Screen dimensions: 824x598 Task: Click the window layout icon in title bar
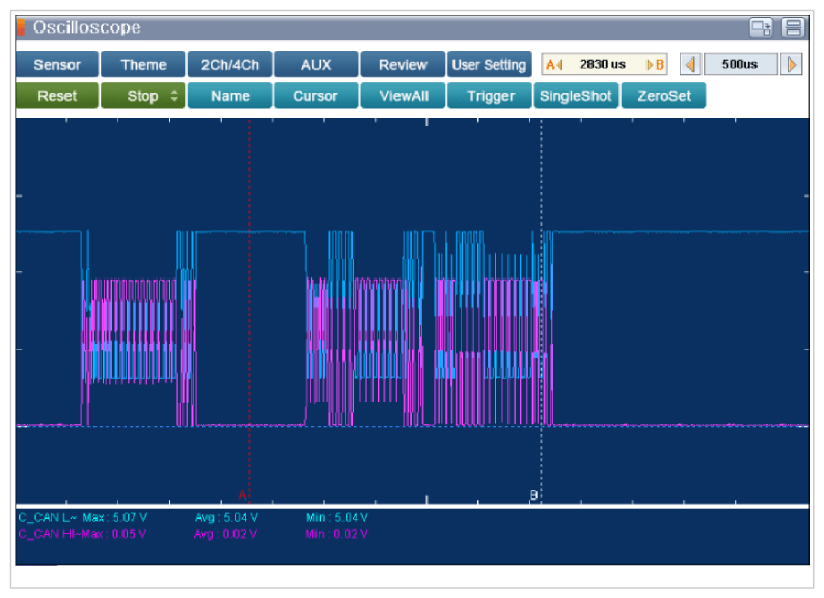pos(761,28)
